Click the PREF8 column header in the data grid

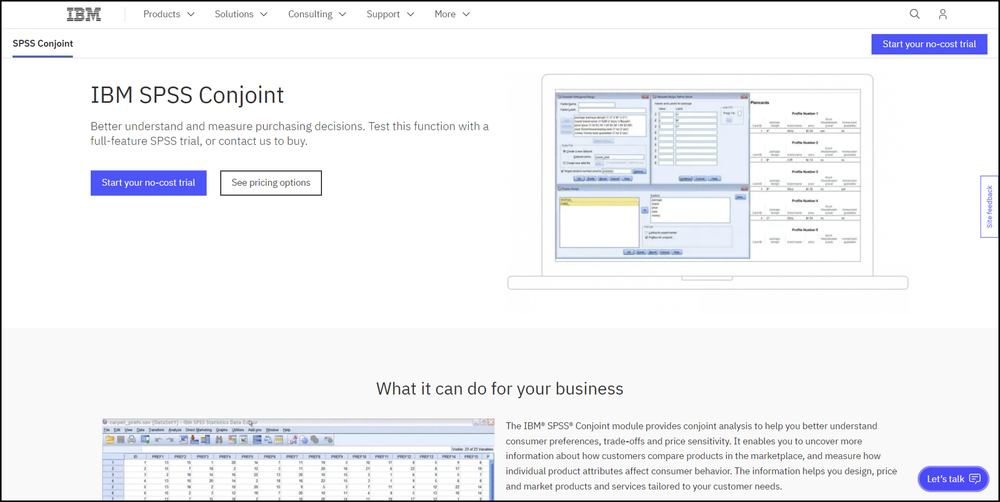314,457
